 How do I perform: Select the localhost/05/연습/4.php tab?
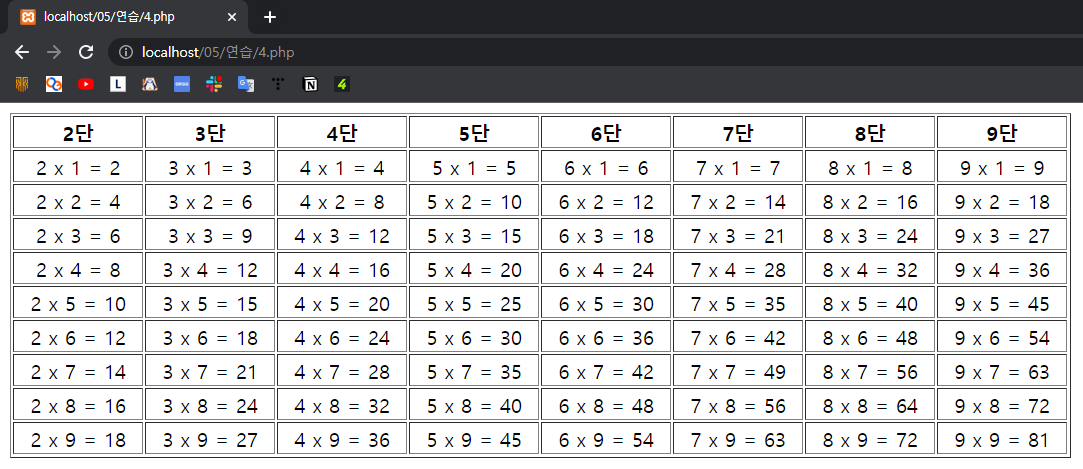pos(128,17)
